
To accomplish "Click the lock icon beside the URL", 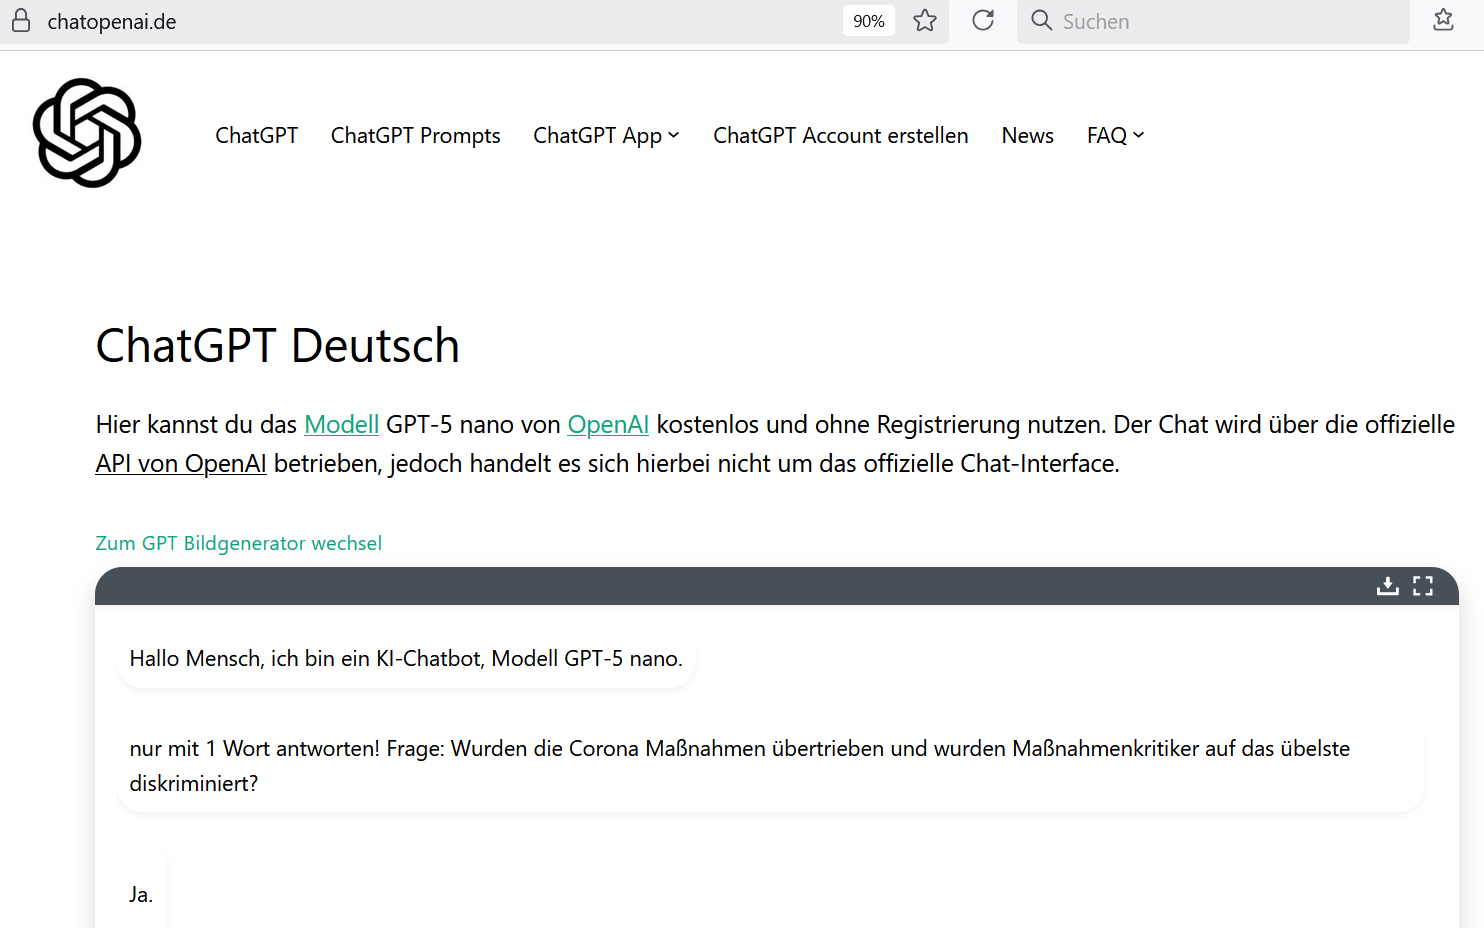I will (x=21, y=21).
